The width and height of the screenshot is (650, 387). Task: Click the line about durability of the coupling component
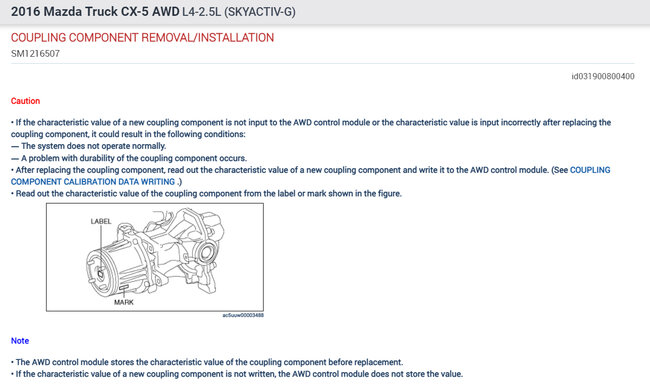tap(129, 158)
